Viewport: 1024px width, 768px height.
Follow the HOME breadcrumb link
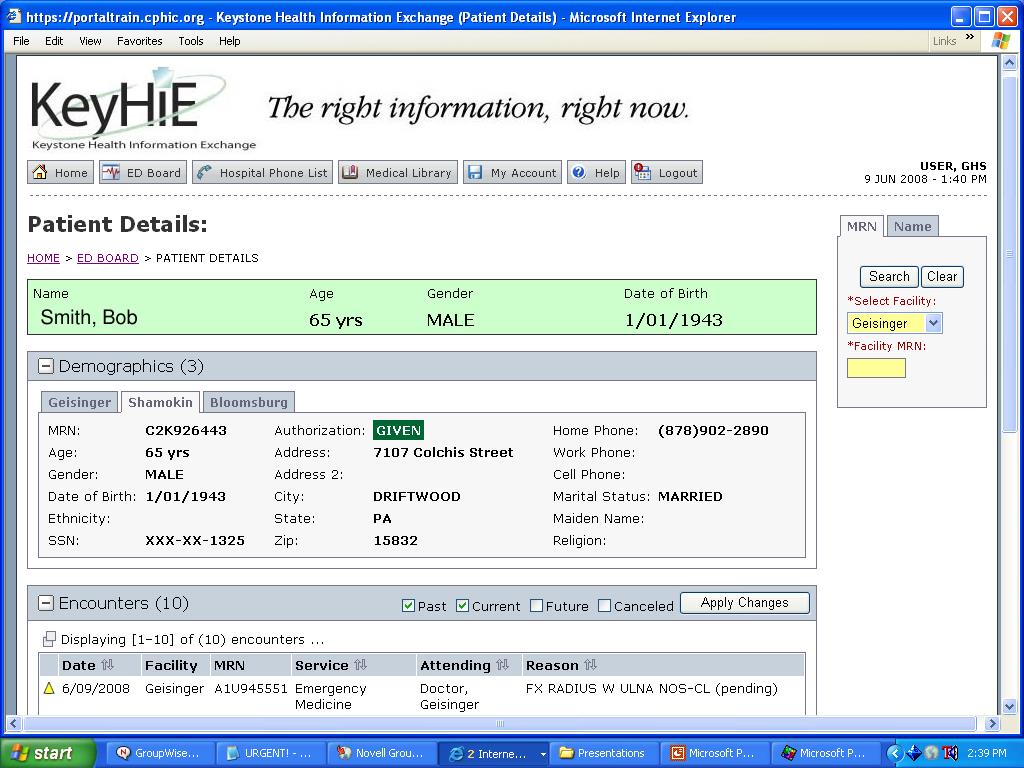43,258
